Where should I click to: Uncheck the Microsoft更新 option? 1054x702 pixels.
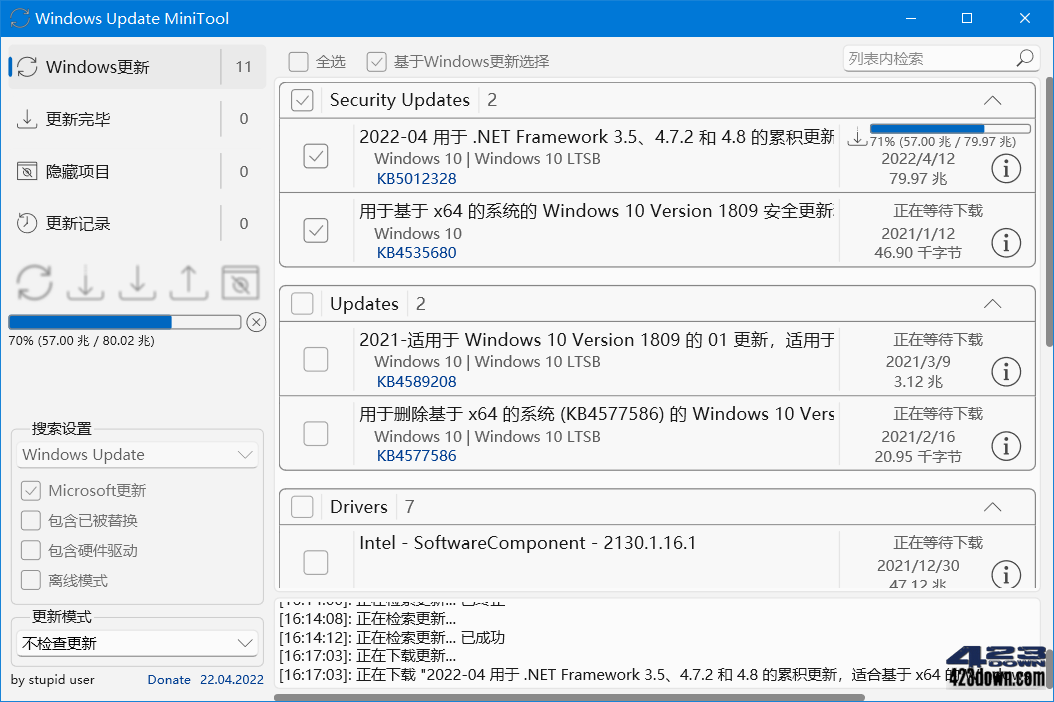(x=31, y=490)
